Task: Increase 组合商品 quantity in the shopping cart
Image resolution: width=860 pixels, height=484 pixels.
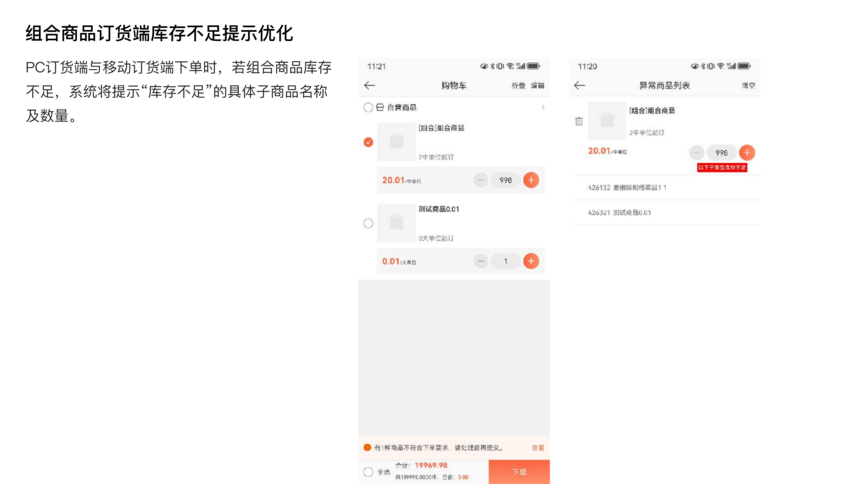Action: click(x=531, y=180)
